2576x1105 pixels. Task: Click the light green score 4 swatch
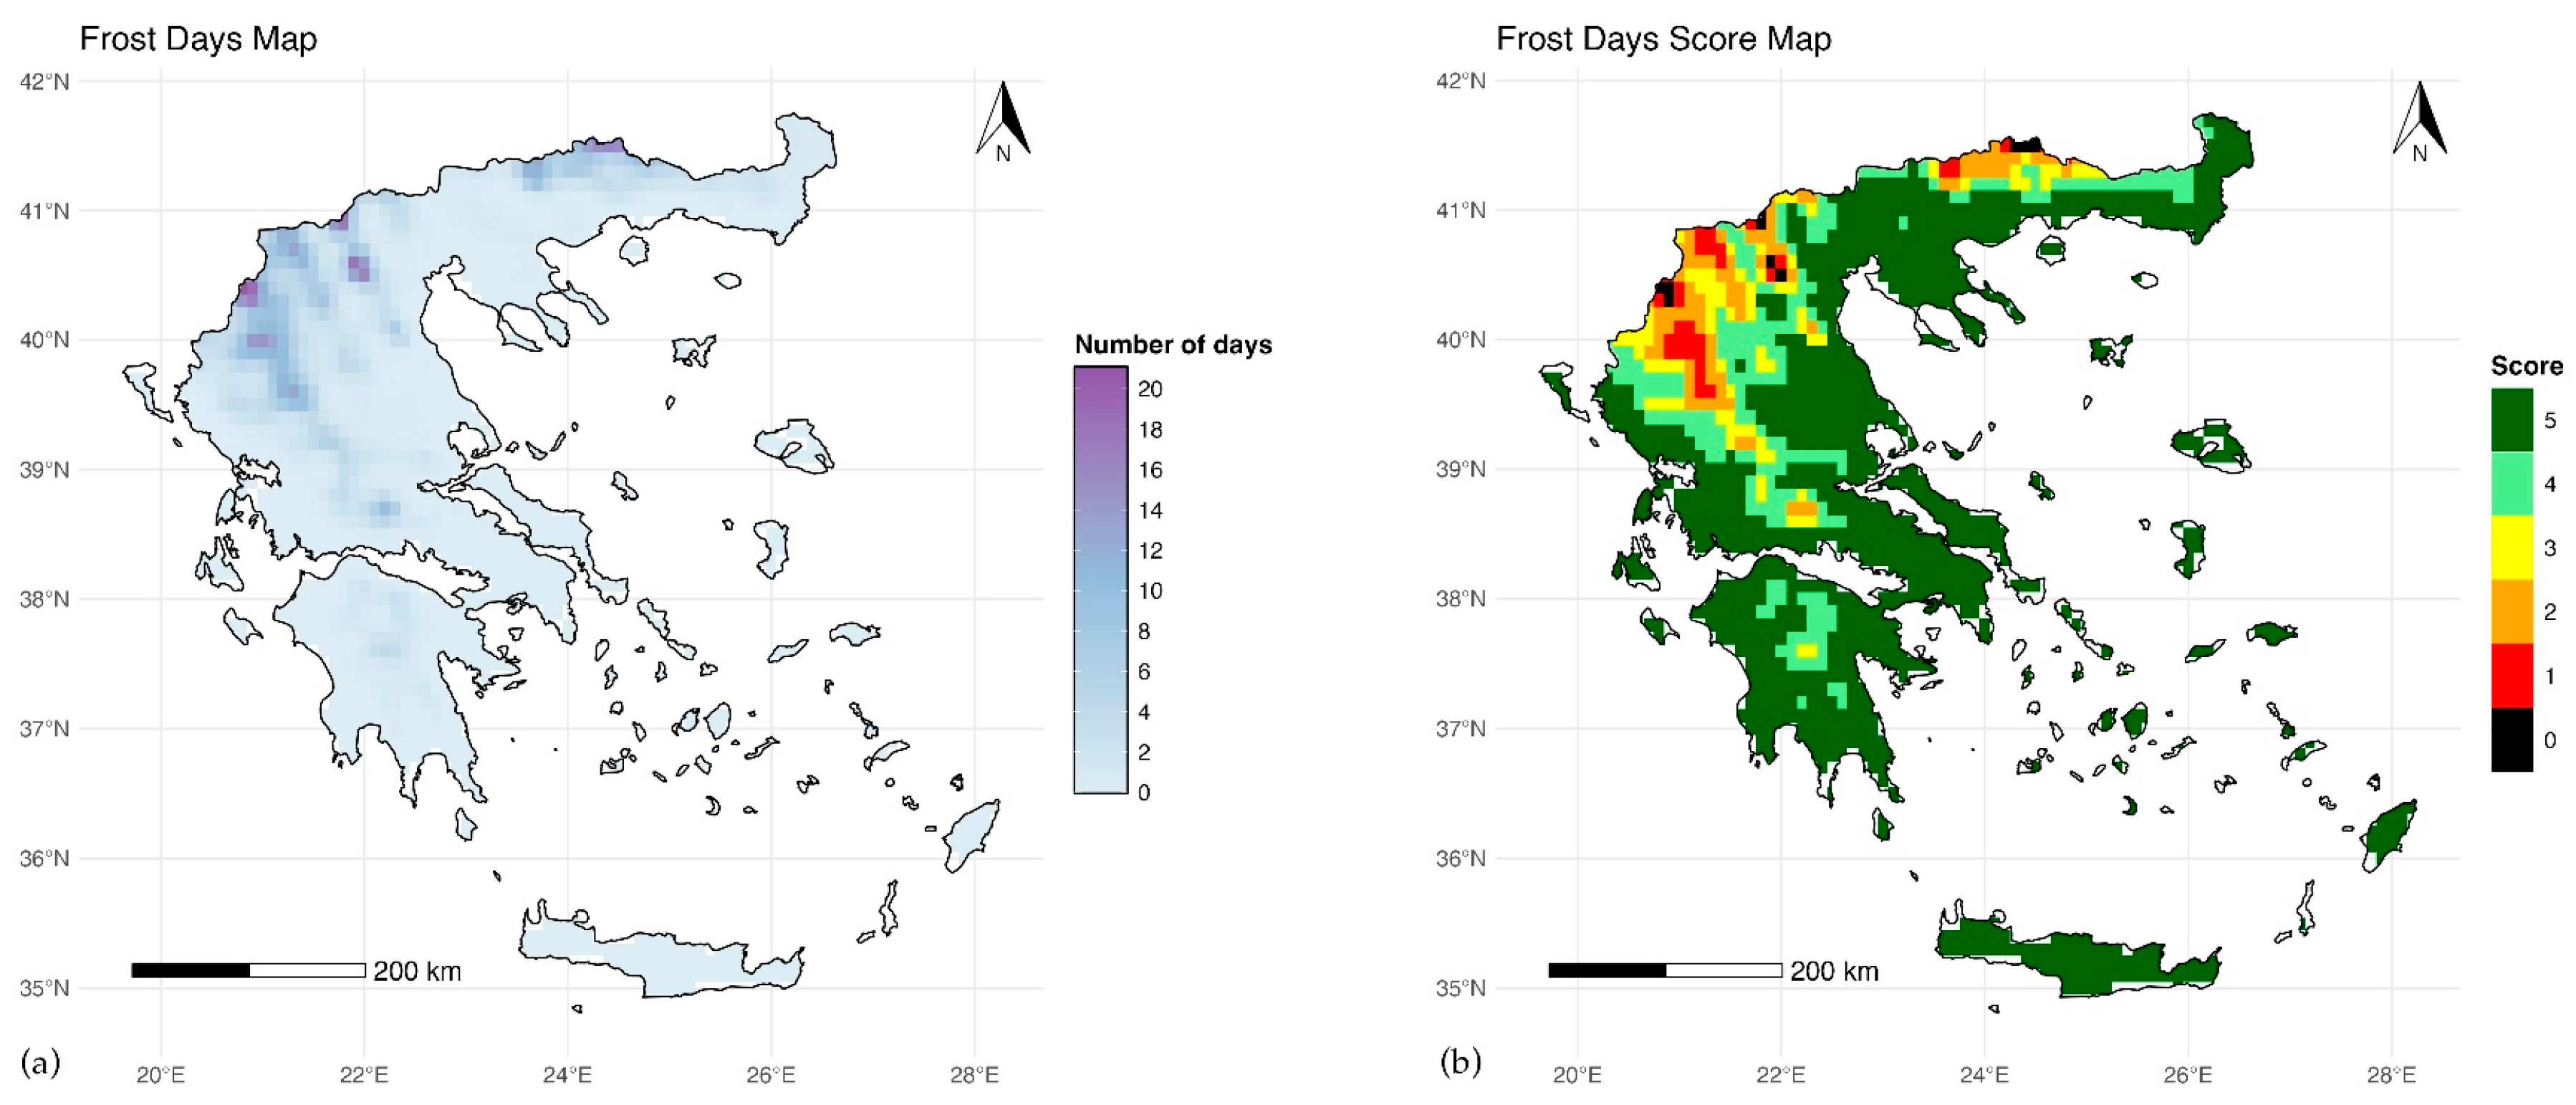tap(2511, 484)
